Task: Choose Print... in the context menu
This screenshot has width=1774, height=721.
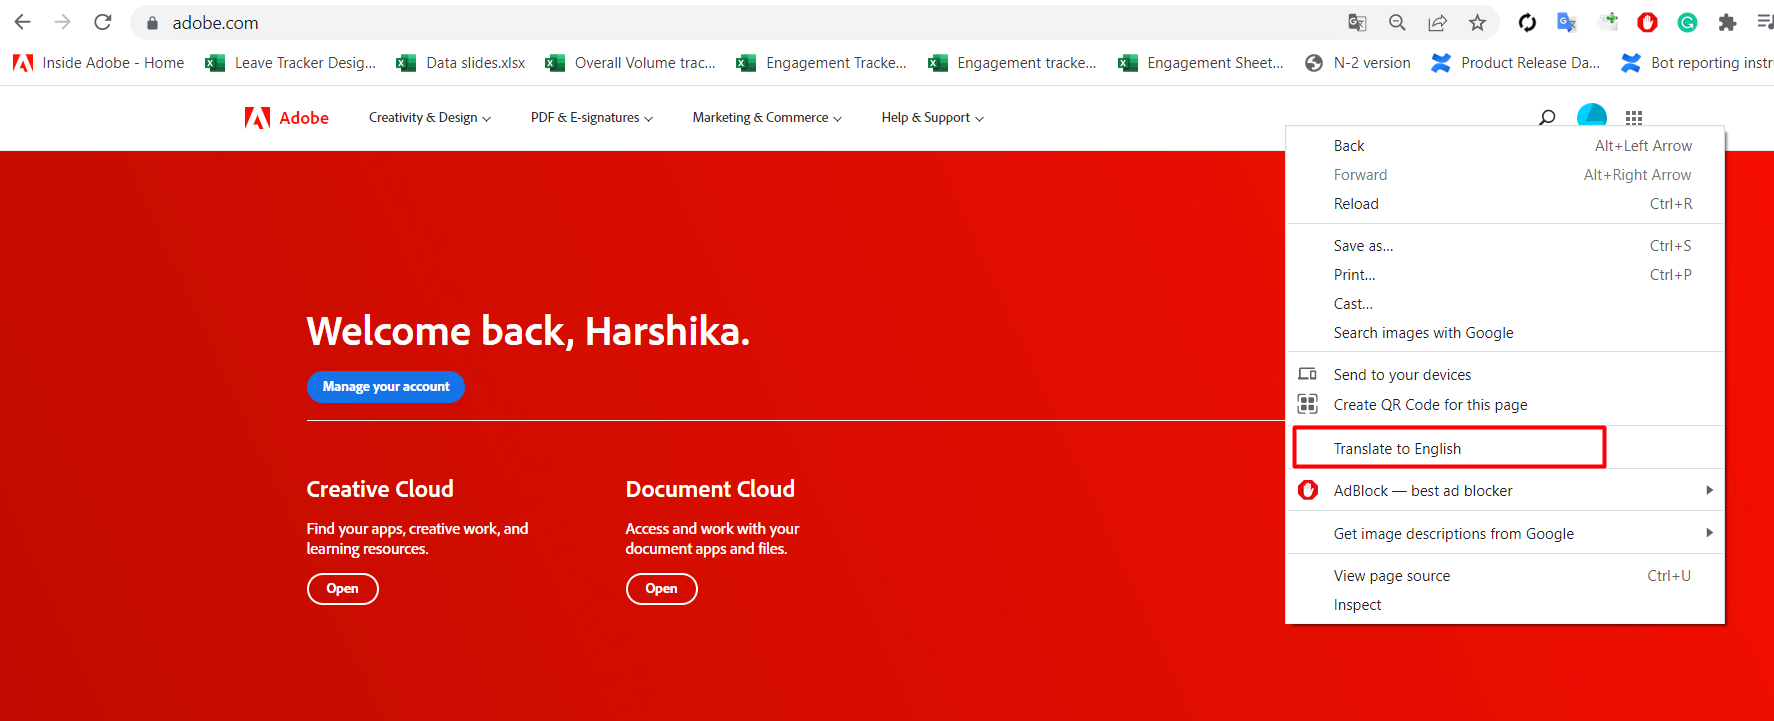Action: pyautogui.click(x=1505, y=275)
